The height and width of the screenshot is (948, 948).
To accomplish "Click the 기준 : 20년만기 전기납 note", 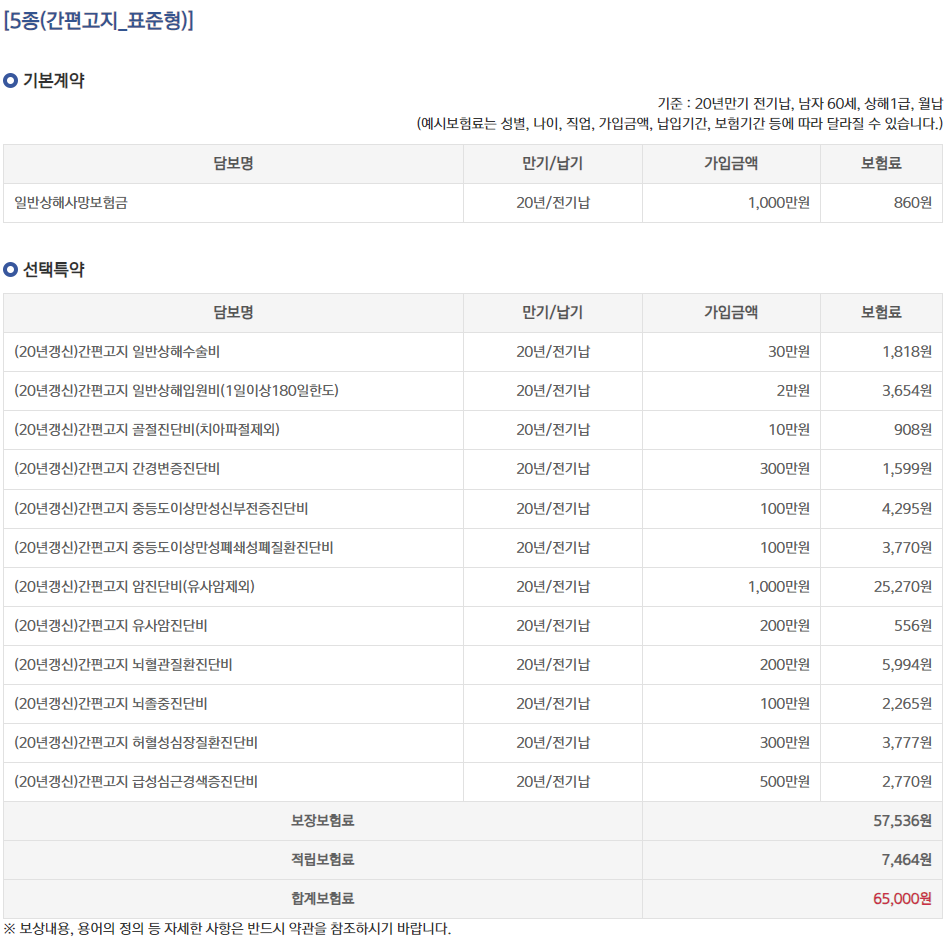I will tap(800, 104).
